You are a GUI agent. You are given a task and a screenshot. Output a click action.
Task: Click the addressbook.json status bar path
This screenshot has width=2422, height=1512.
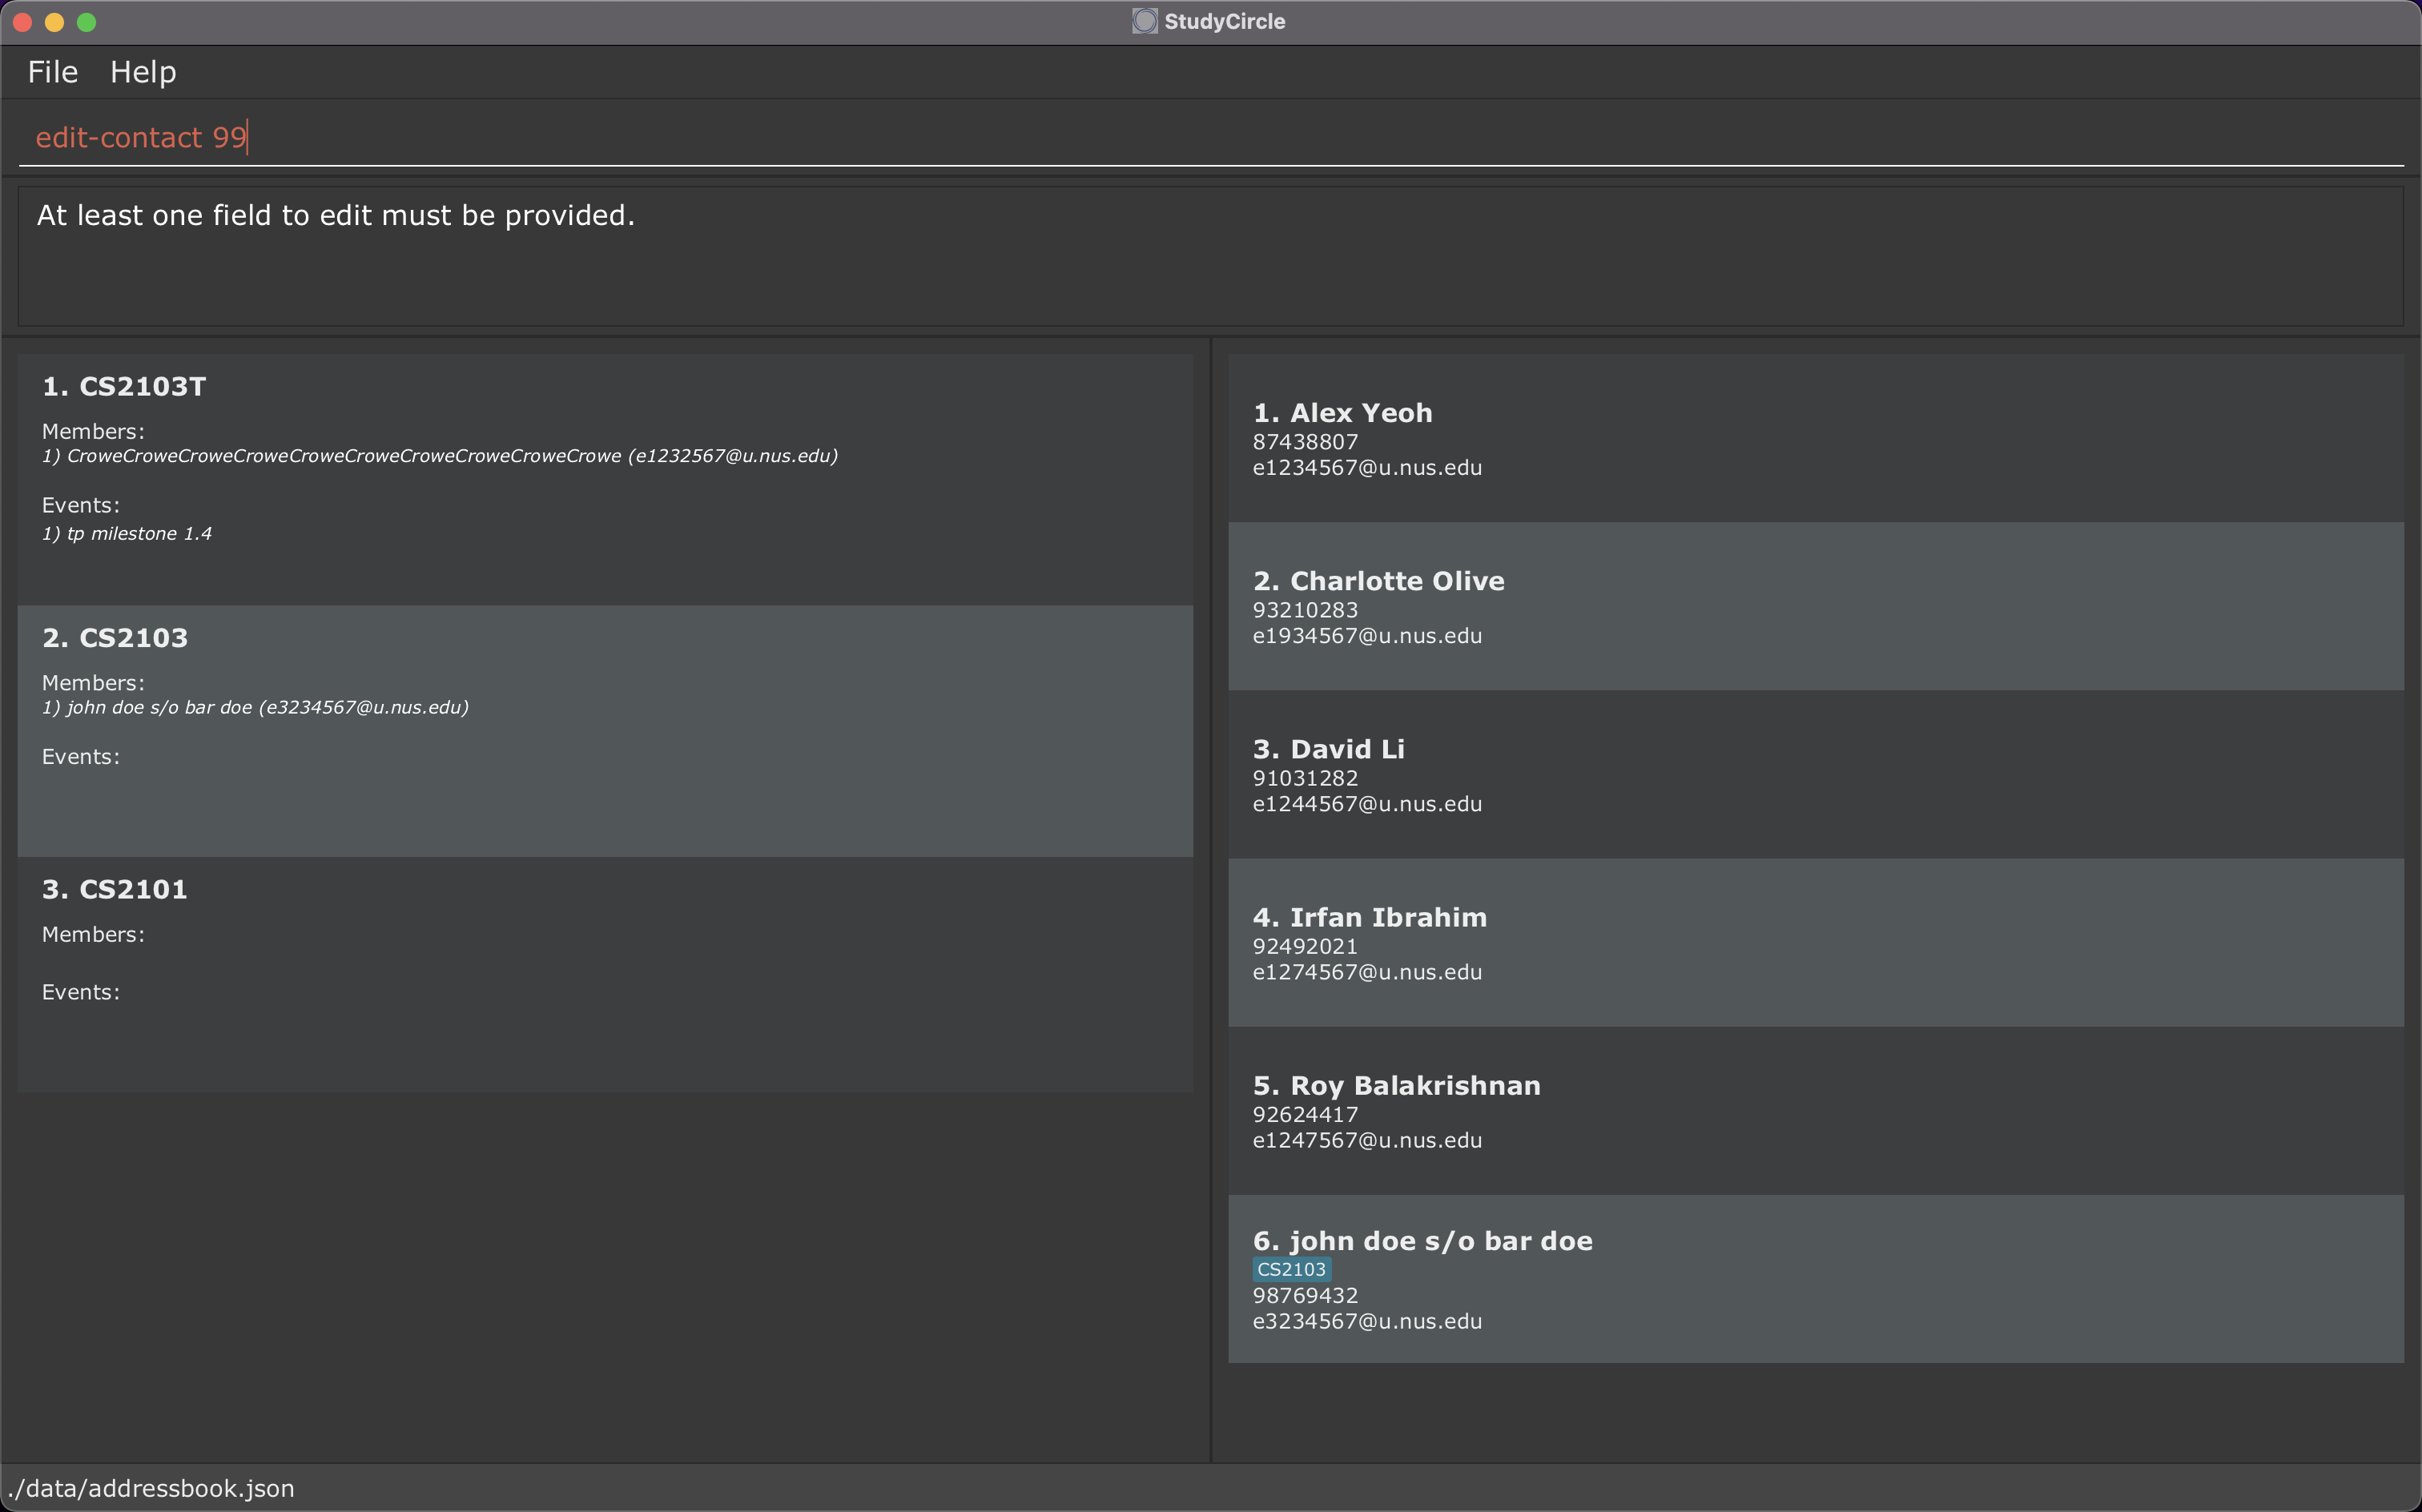pos(151,1488)
